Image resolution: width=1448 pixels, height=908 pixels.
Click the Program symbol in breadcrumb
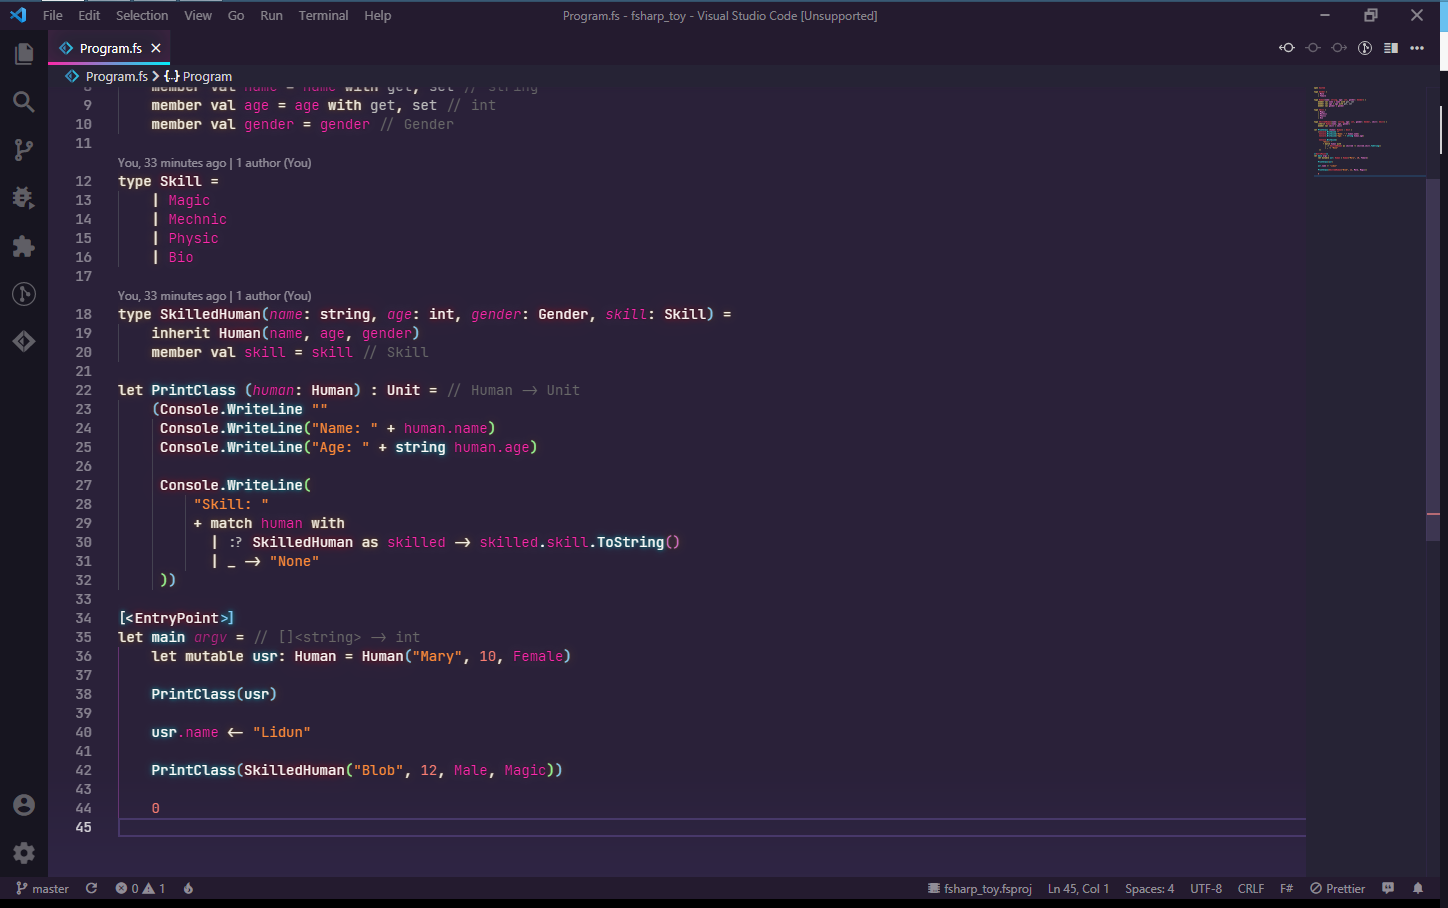[x=206, y=76]
